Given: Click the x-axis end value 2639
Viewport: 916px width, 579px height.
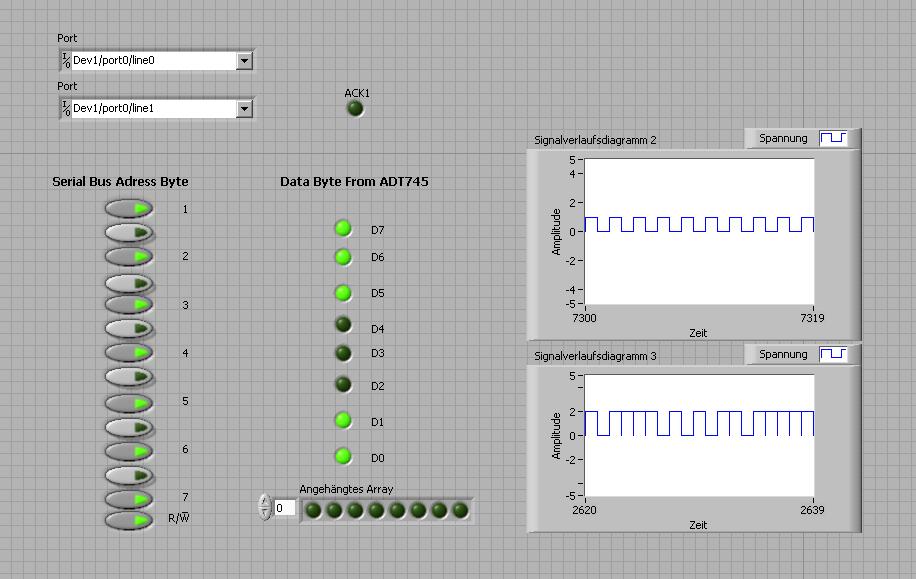Looking at the screenshot, I should click(812, 510).
